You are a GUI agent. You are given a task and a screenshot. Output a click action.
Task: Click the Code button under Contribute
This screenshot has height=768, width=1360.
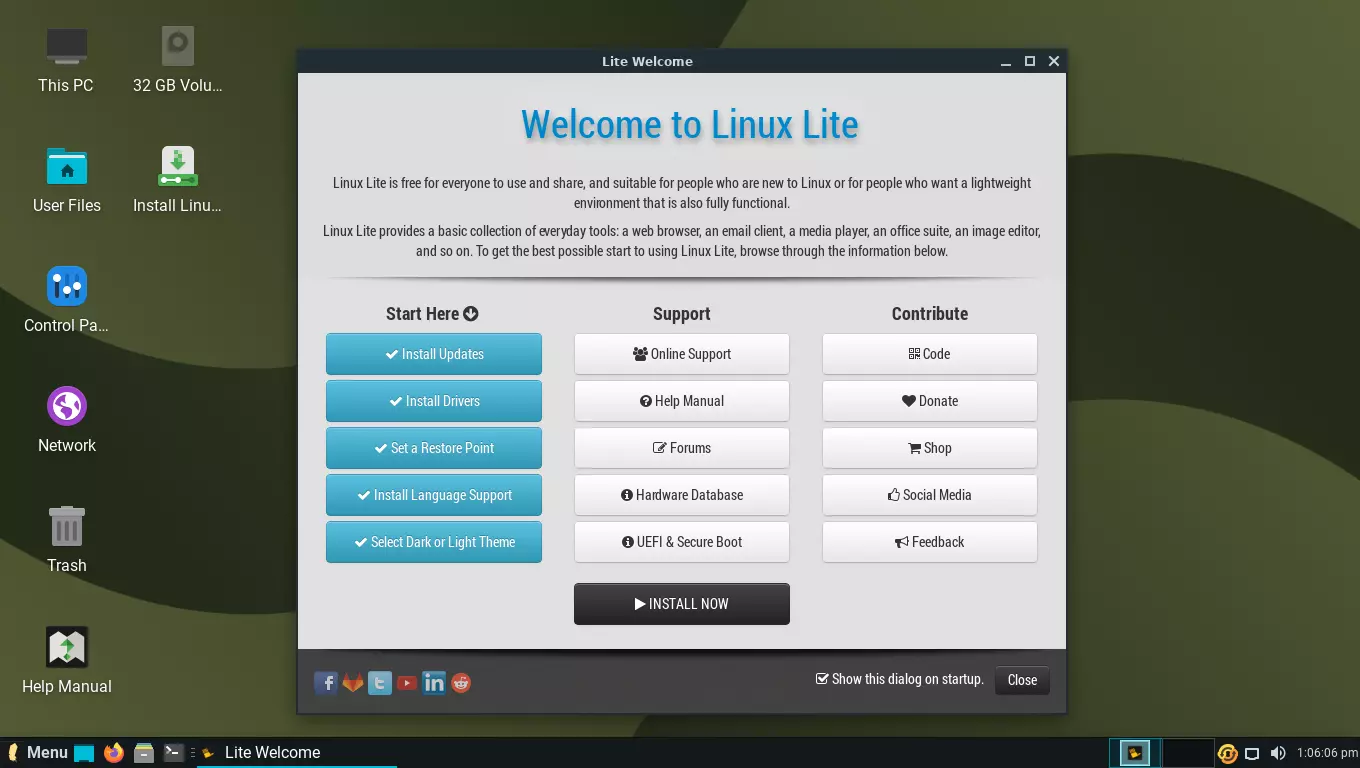click(x=930, y=354)
